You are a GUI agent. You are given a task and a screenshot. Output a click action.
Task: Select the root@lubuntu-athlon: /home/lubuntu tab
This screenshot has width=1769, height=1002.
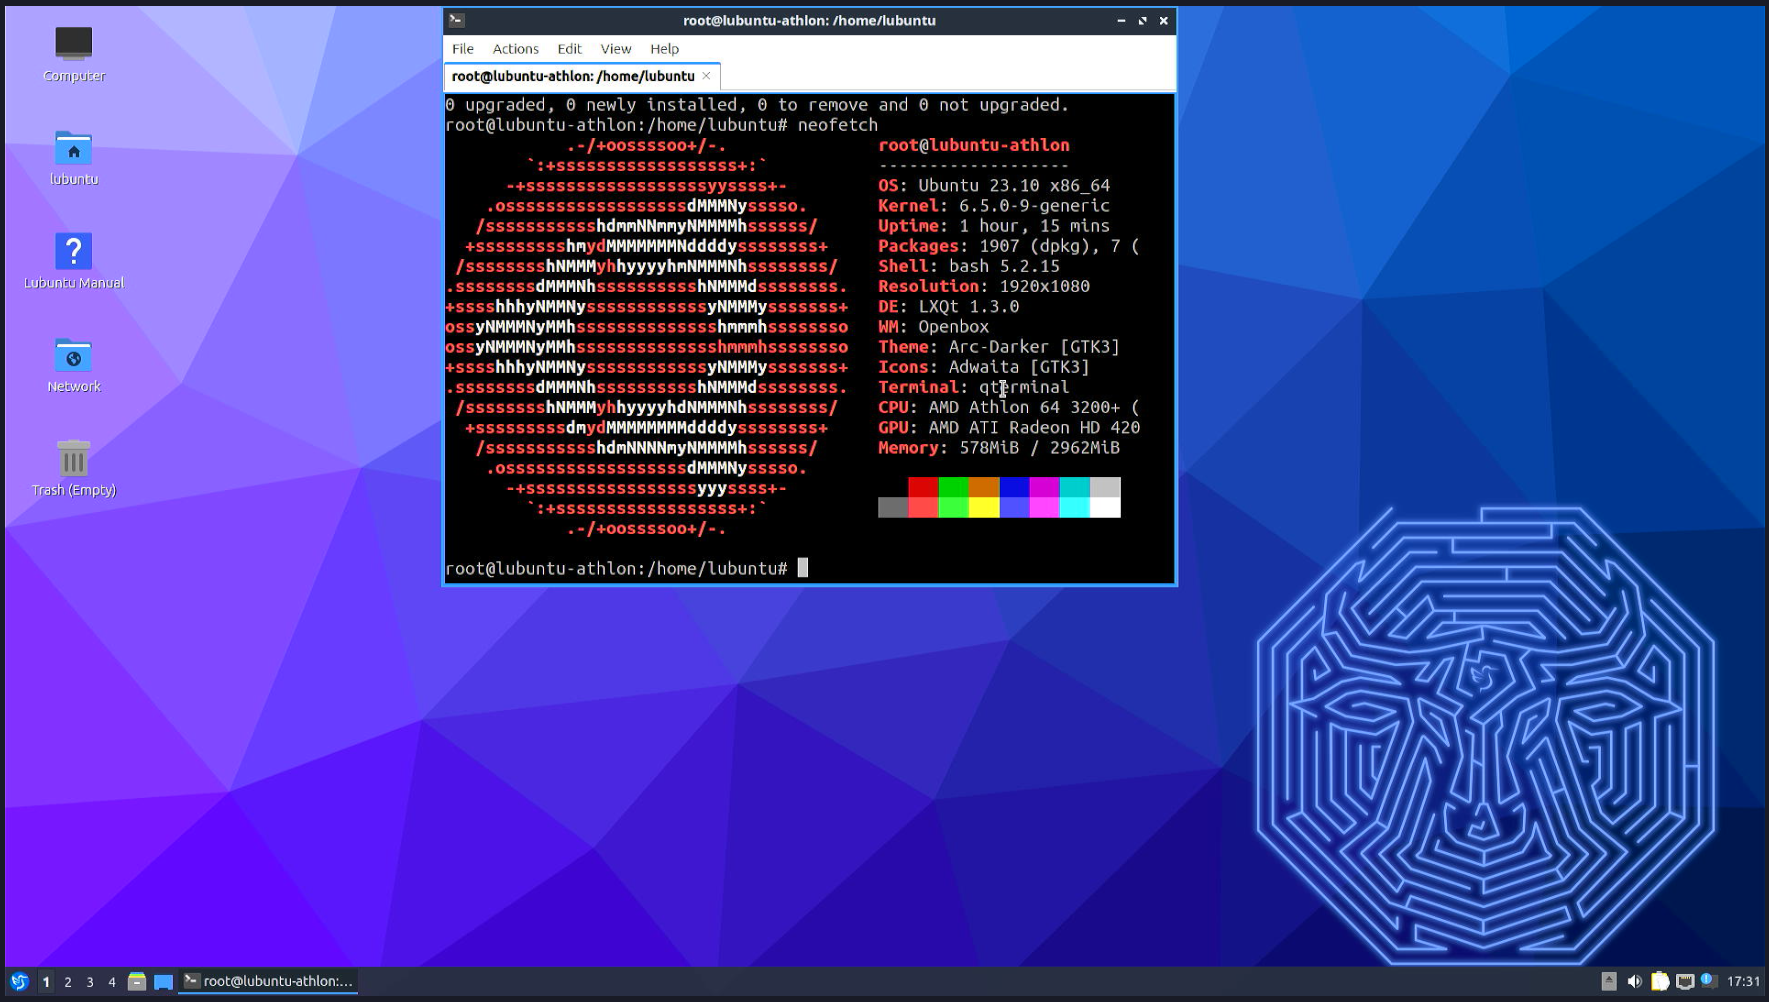click(x=582, y=76)
